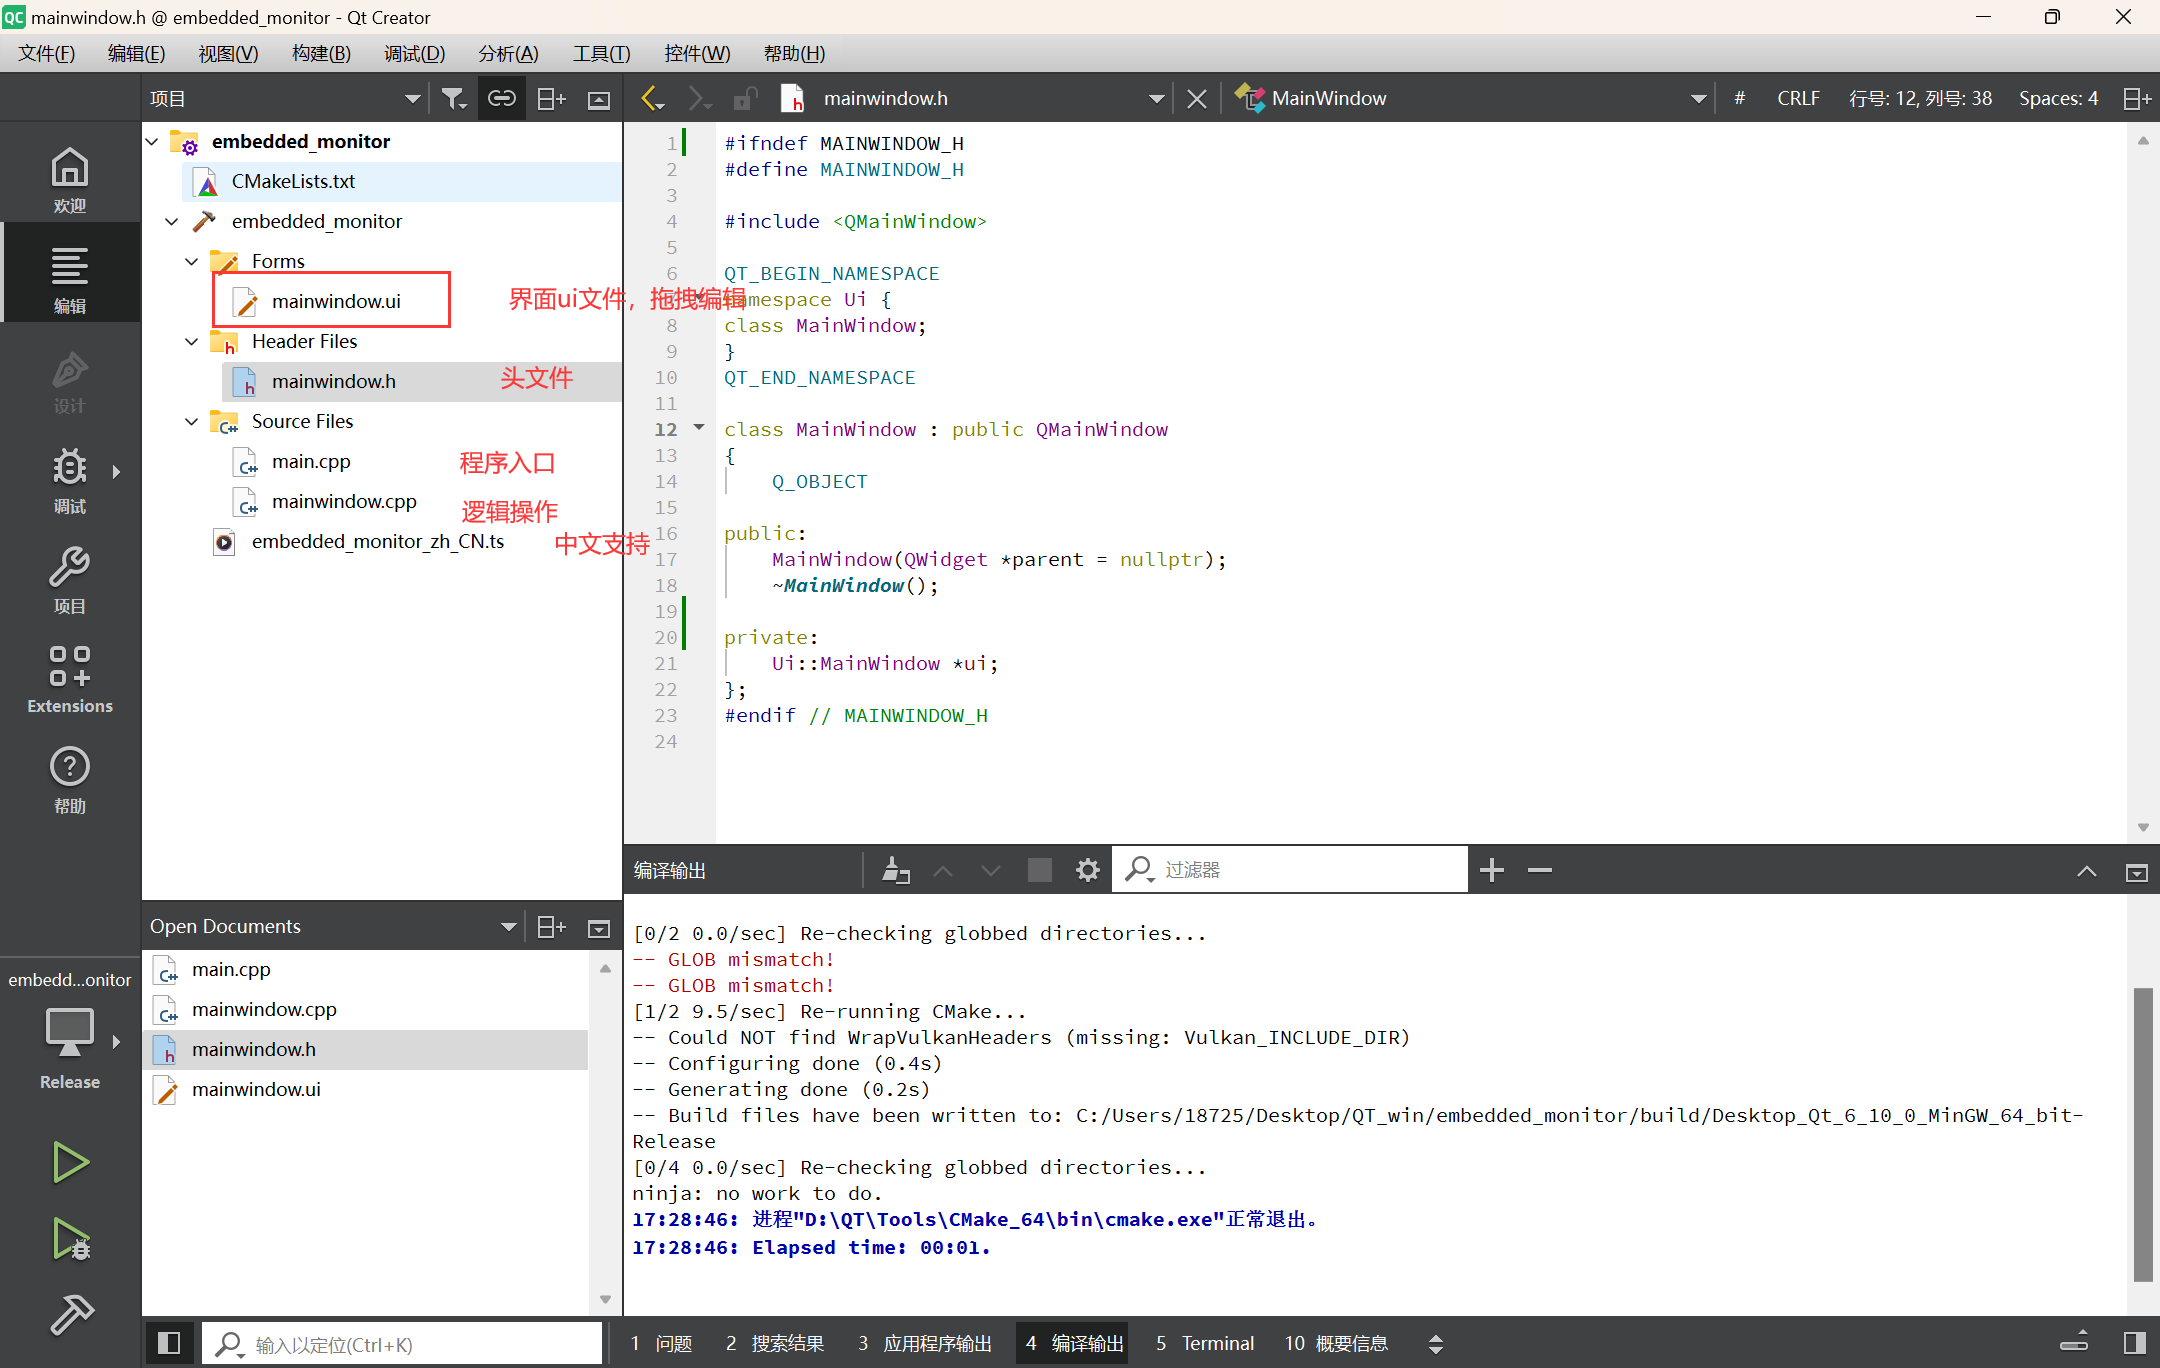Open the compile output settings gear
2160x1368 pixels.
[1087, 870]
